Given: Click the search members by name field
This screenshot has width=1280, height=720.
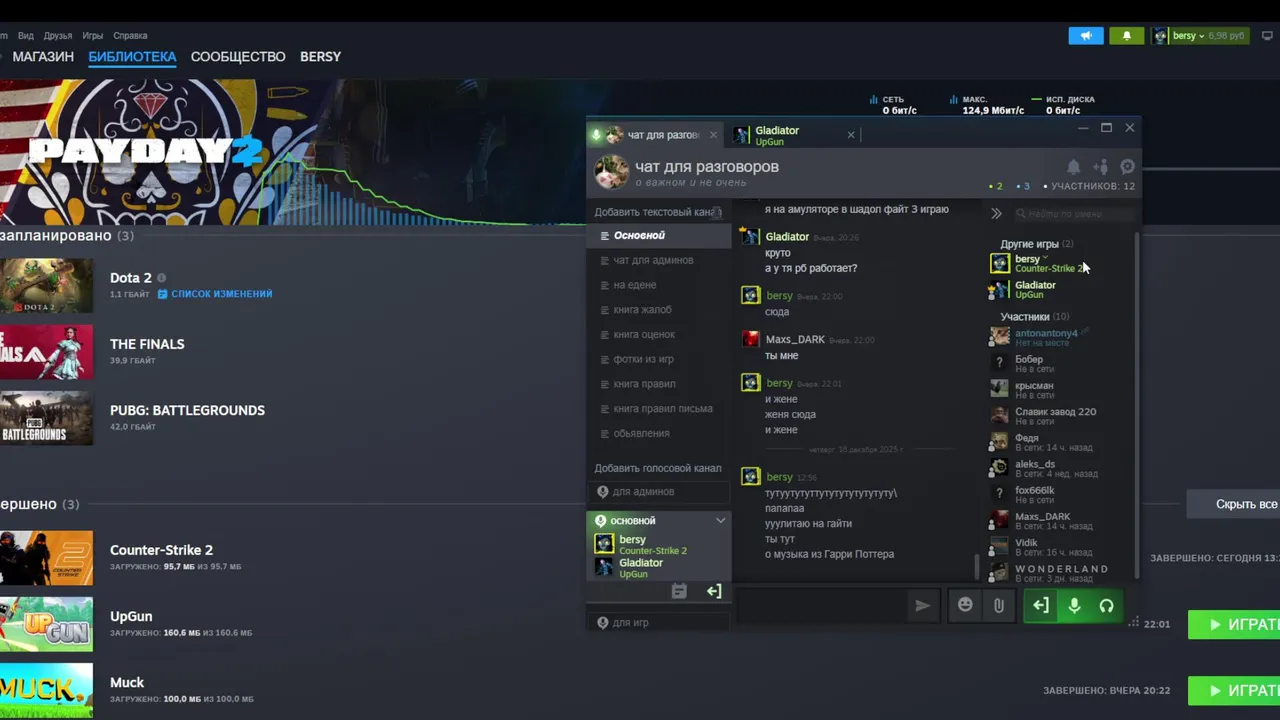Looking at the screenshot, I should [1075, 213].
